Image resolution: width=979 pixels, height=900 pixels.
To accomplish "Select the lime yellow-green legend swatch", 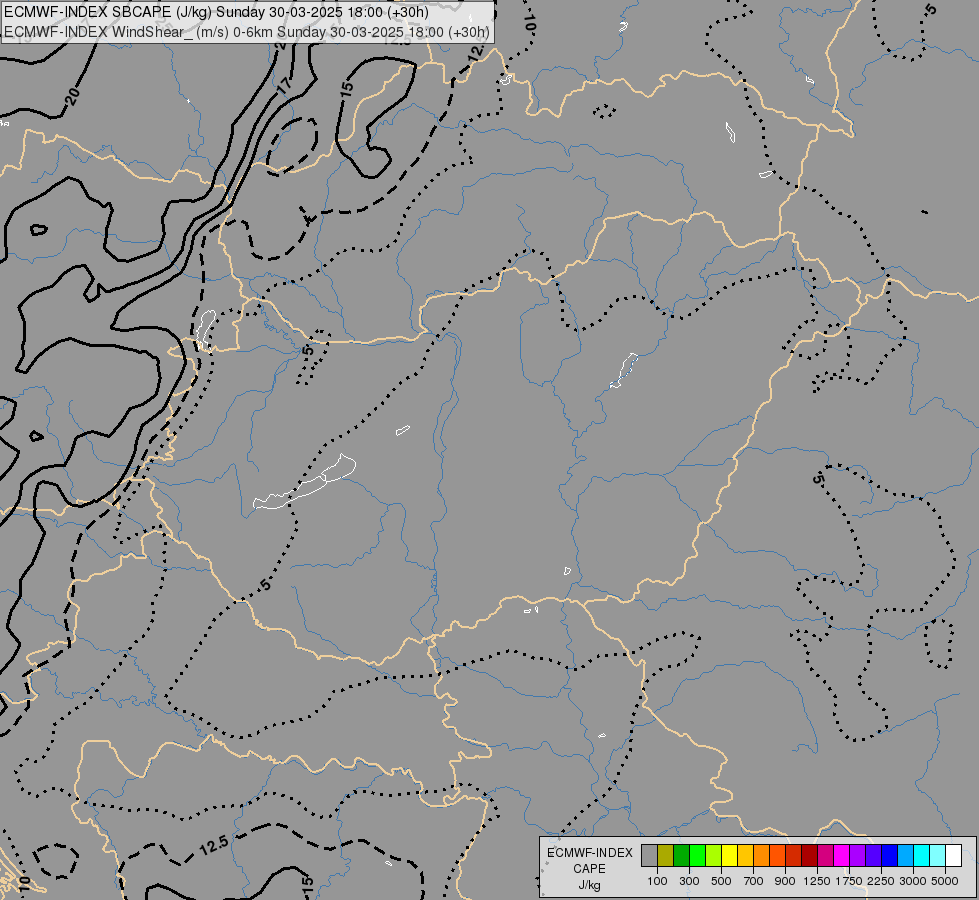I will [x=714, y=856].
